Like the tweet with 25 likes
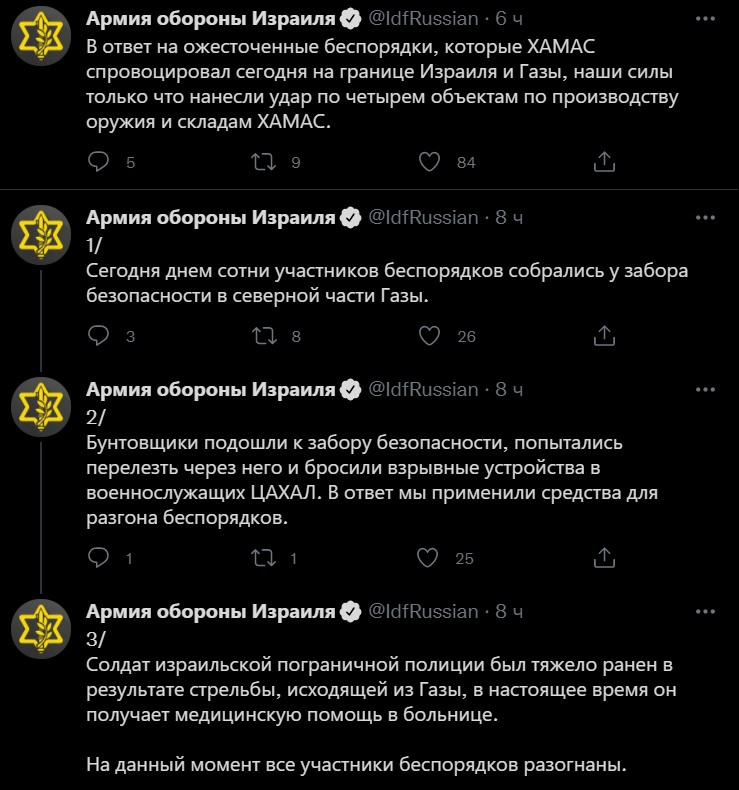 pyautogui.click(x=428, y=558)
